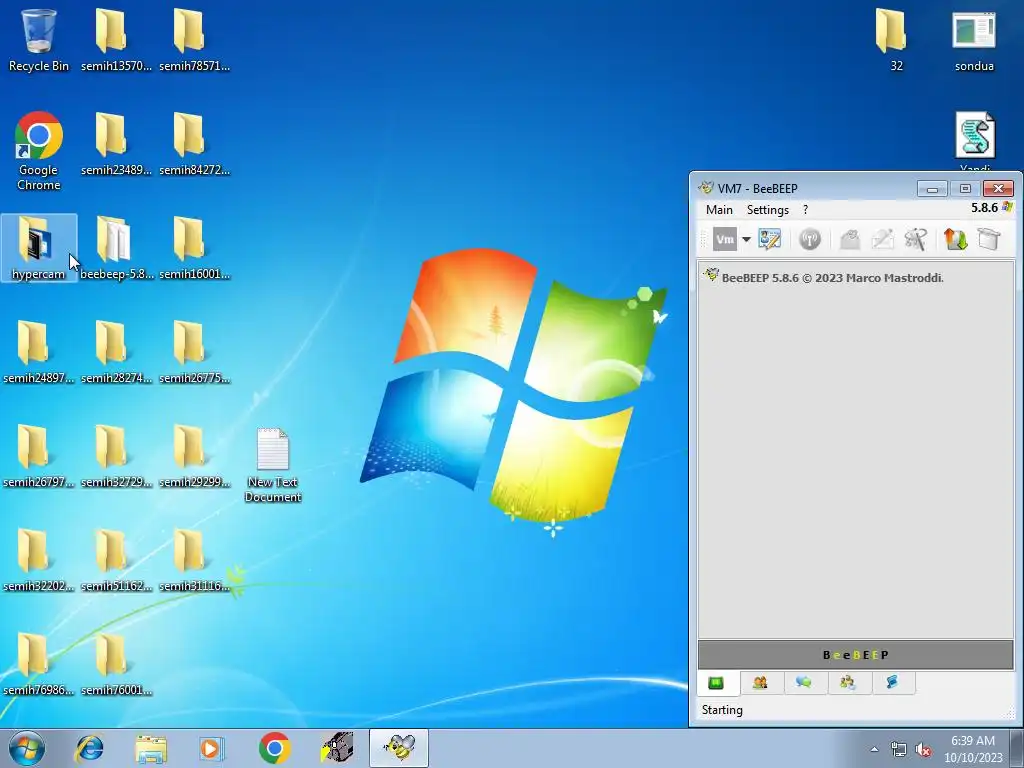
Task: Click the gray envelope message icon in toolbar
Action: pyautogui.click(x=850, y=239)
